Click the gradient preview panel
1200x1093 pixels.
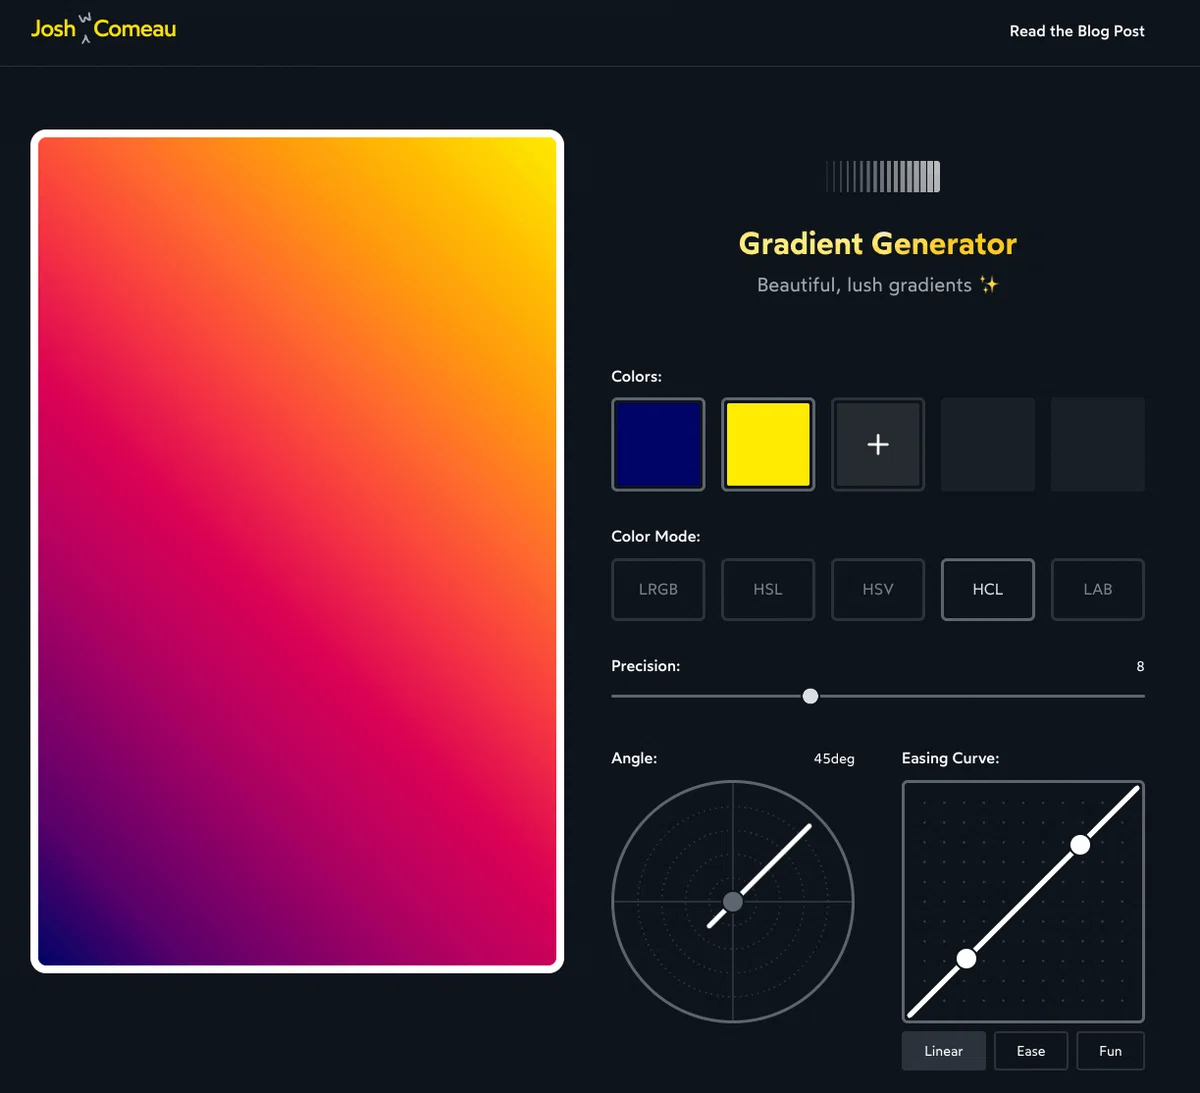pos(297,551)
